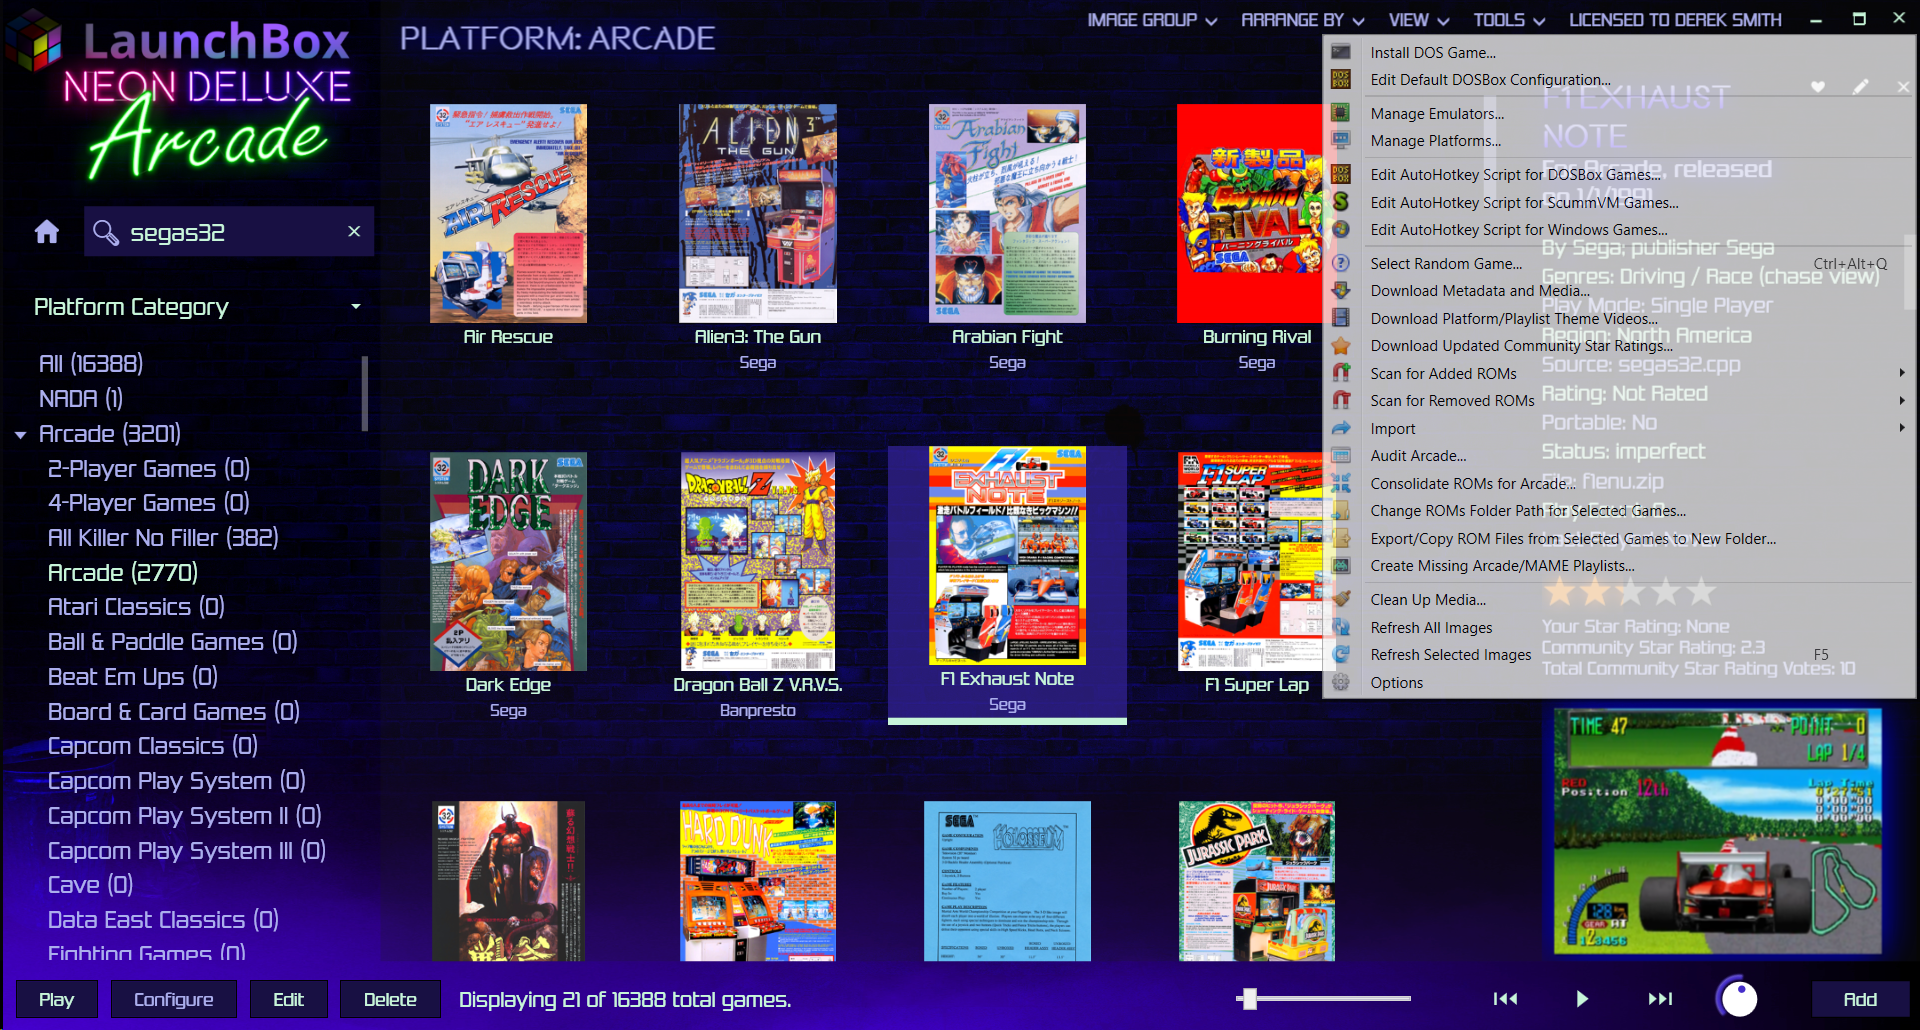Click the Options gear icon
This screenshot has height=1030, width=1920.
pyautogui.click(x=1341, y=682)
